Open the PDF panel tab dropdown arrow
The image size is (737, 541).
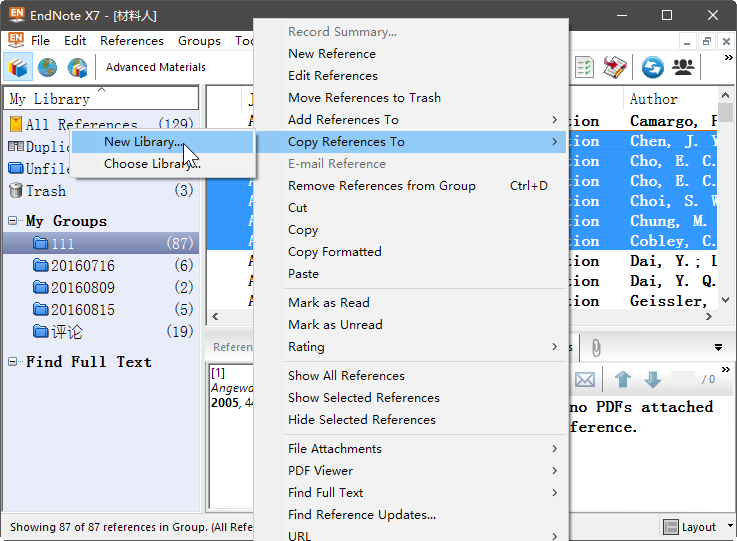click(718, 347)
